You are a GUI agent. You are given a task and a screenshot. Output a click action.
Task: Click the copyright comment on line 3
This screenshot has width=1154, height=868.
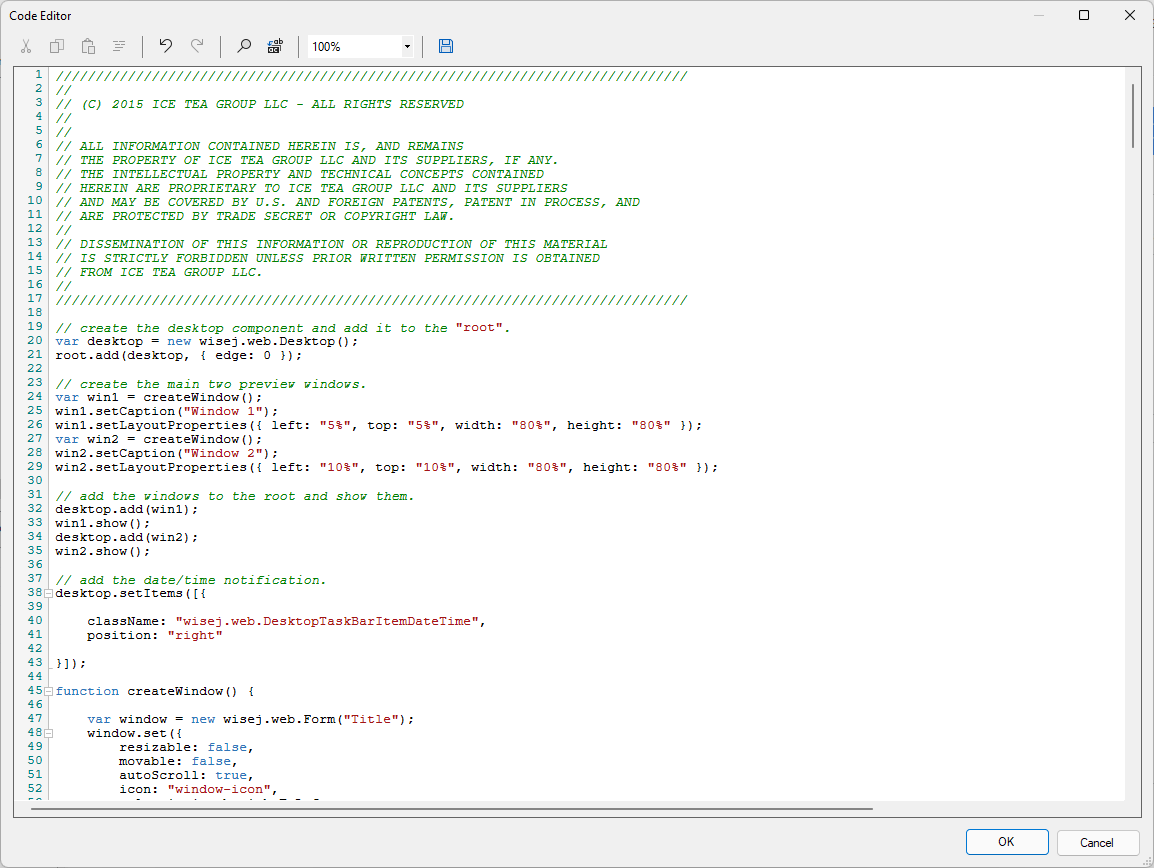[260, 104]
